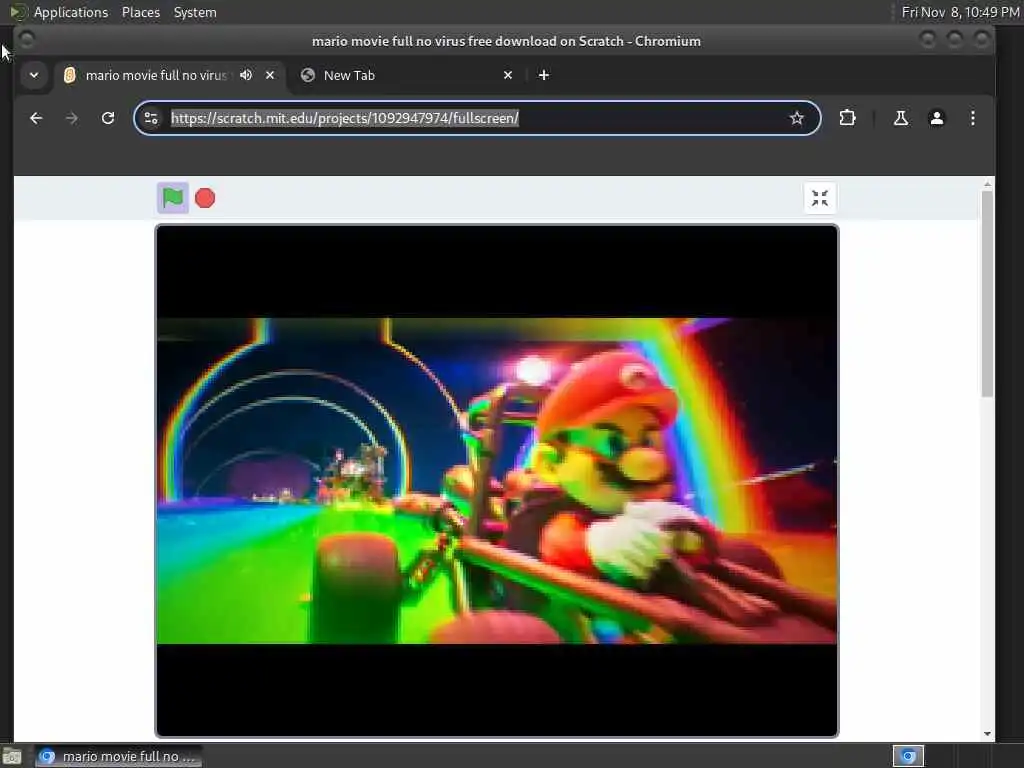This screenshot has width=1024, height=768.
Task: Click the show desktop icon in bottom panel
Action: [x=12, y=757]
